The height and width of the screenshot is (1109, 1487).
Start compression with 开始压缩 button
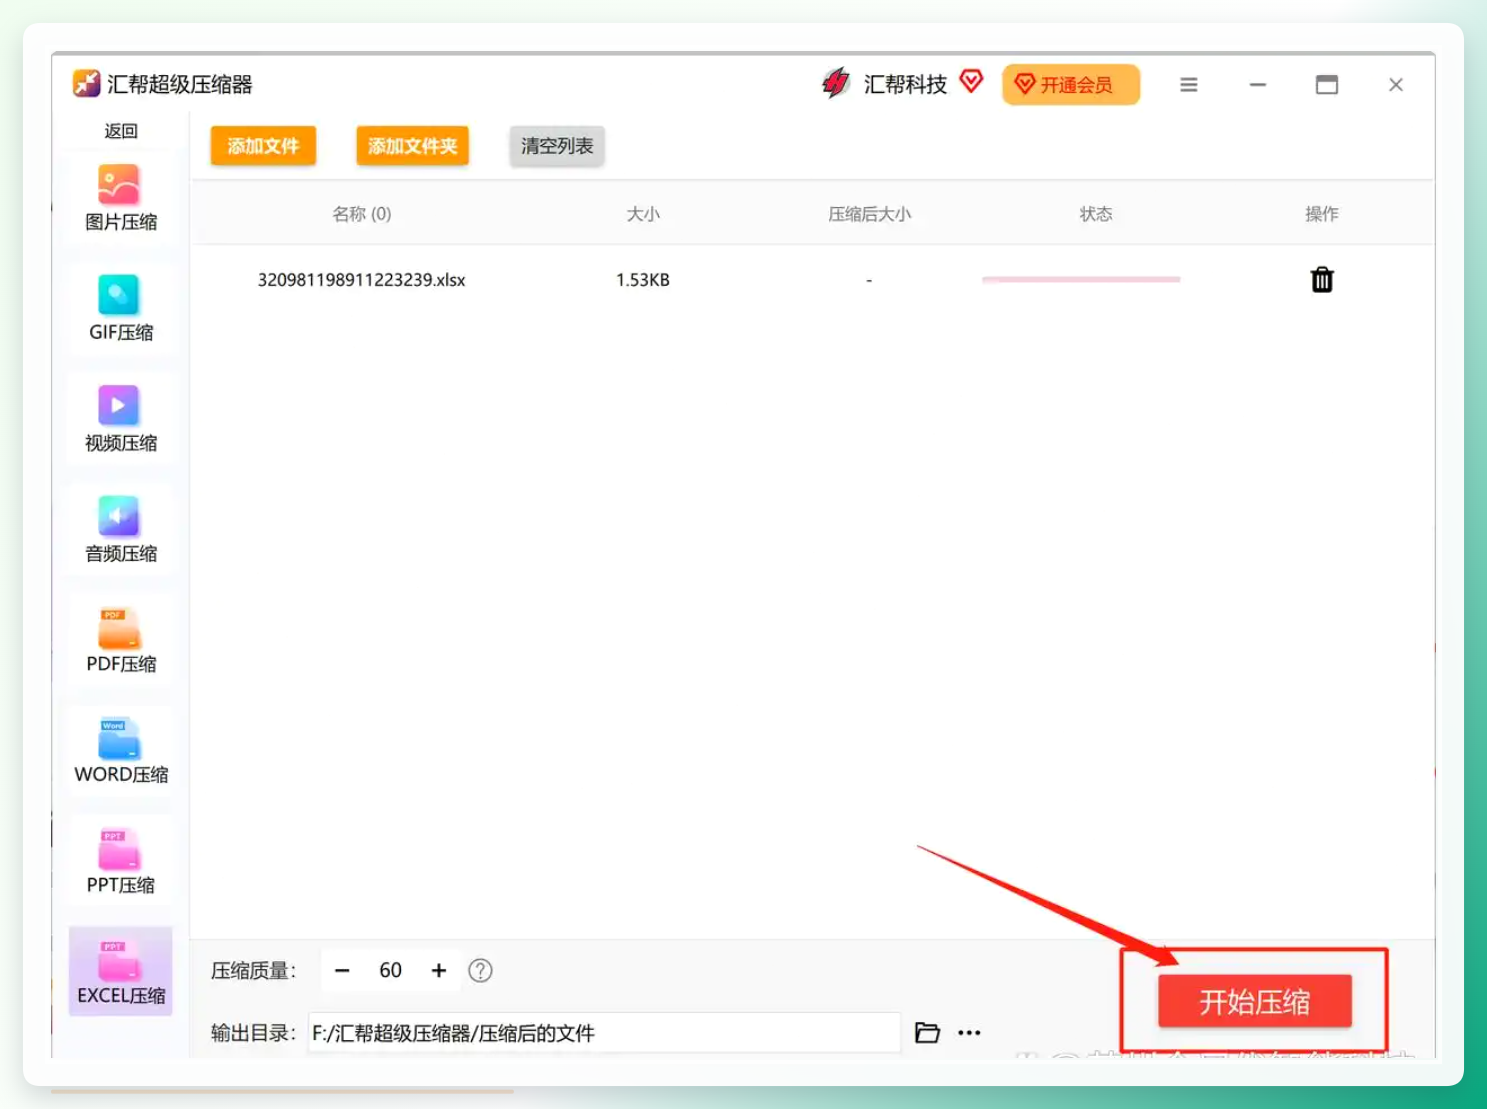pyautogui.click(x=1254, y=1001)
